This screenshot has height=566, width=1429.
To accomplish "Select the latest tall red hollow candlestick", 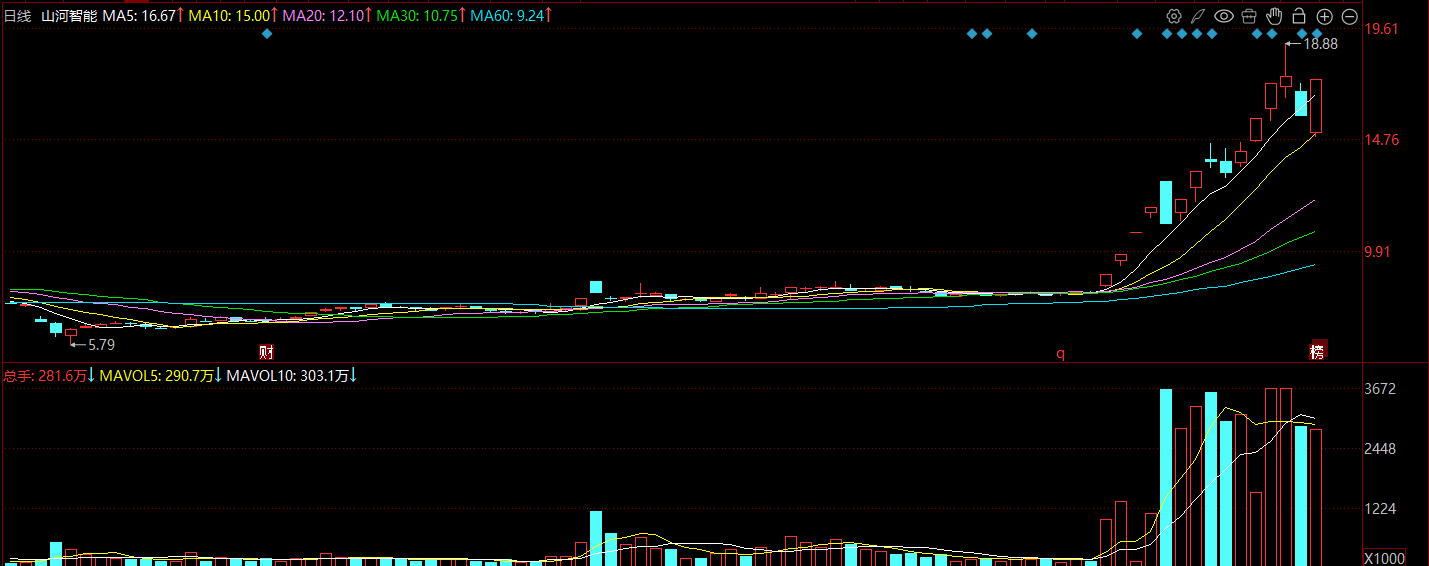I will point(1316,105).
